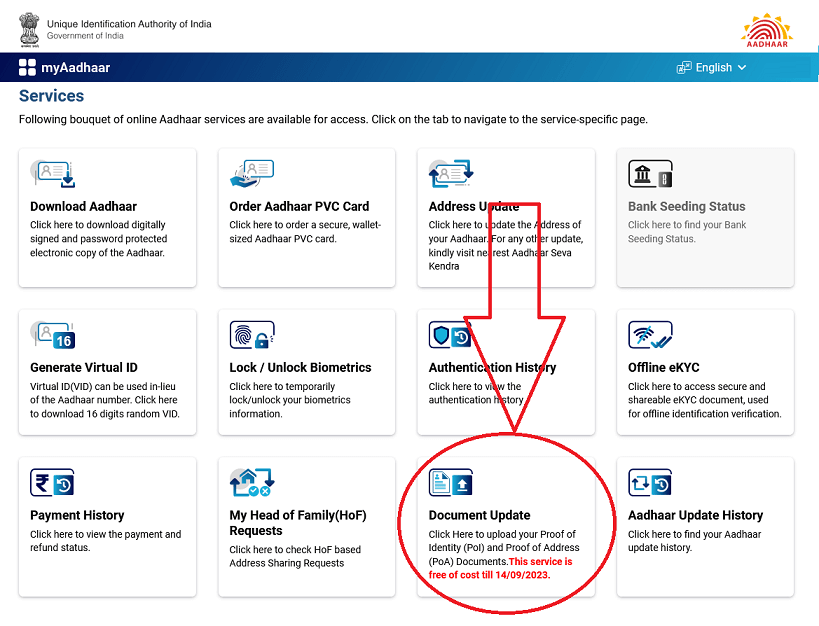Click 'Click here to find your Bank' description

(687, 231)
